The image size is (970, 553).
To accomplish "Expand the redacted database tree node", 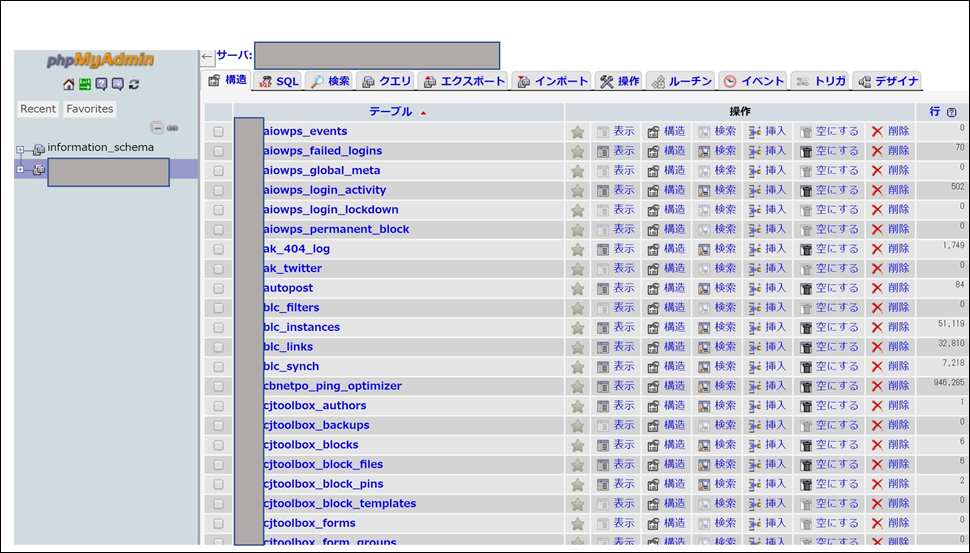I will point(20,169).
